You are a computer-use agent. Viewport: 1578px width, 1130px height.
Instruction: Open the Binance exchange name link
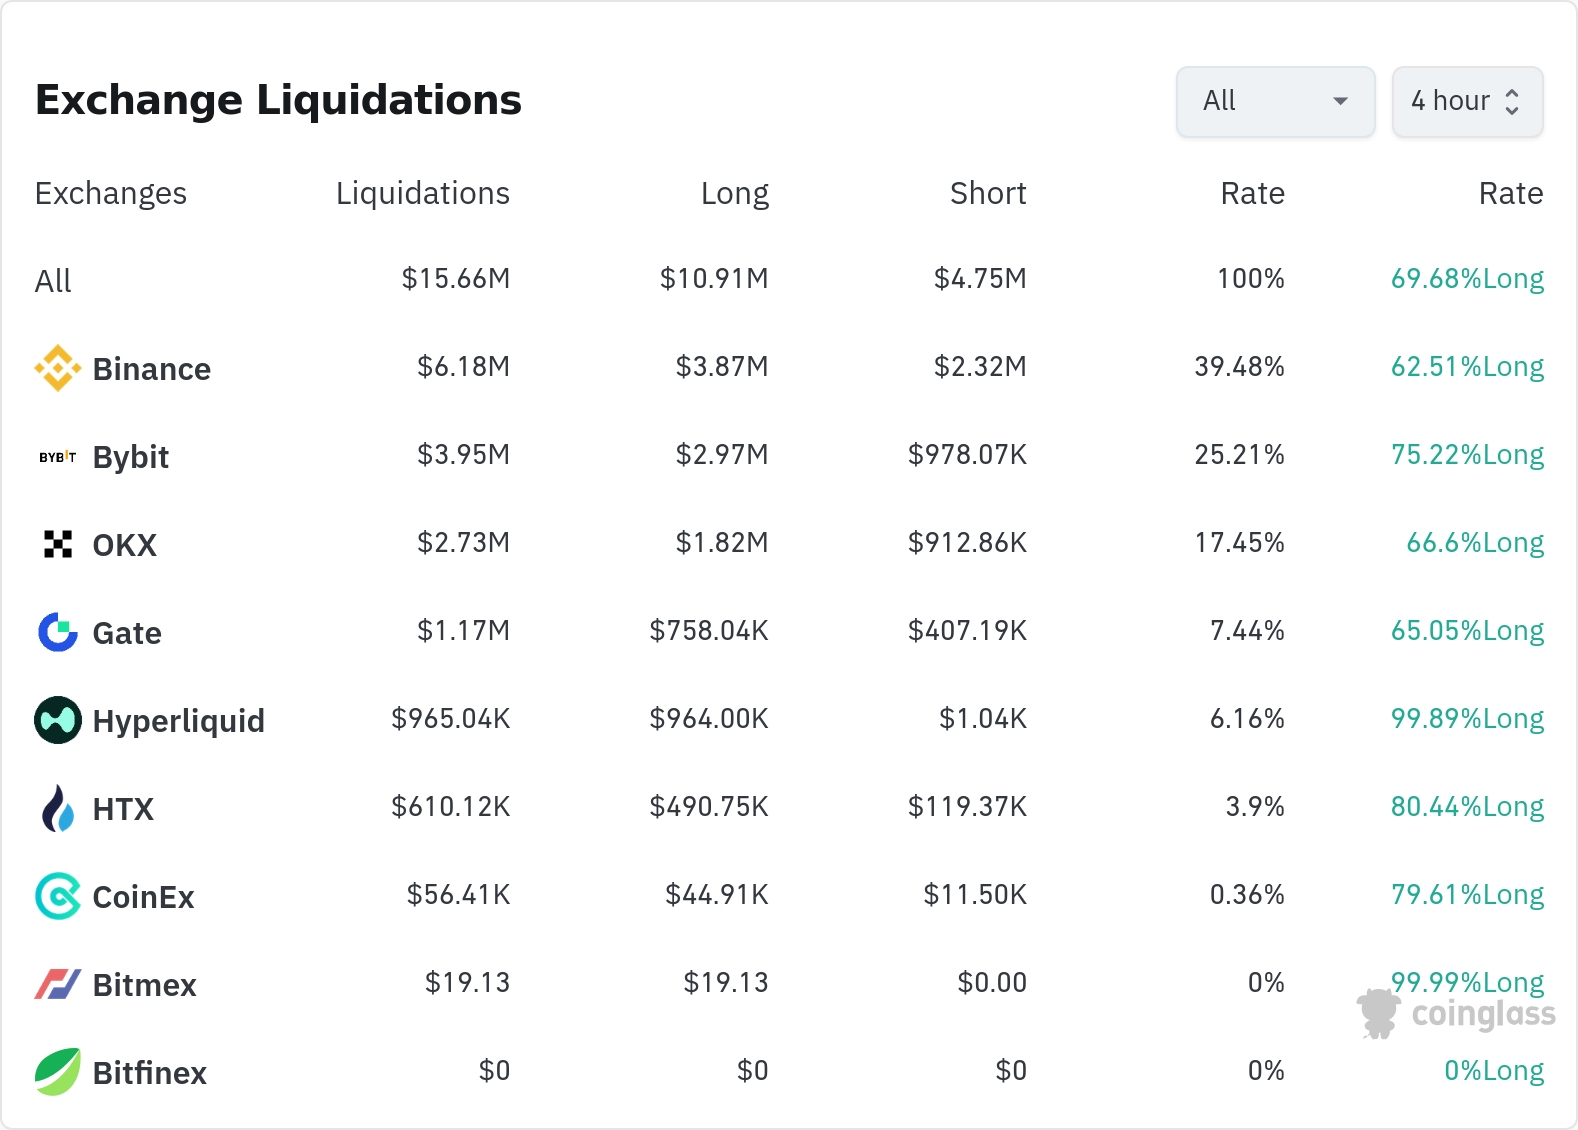pos(151,369)
